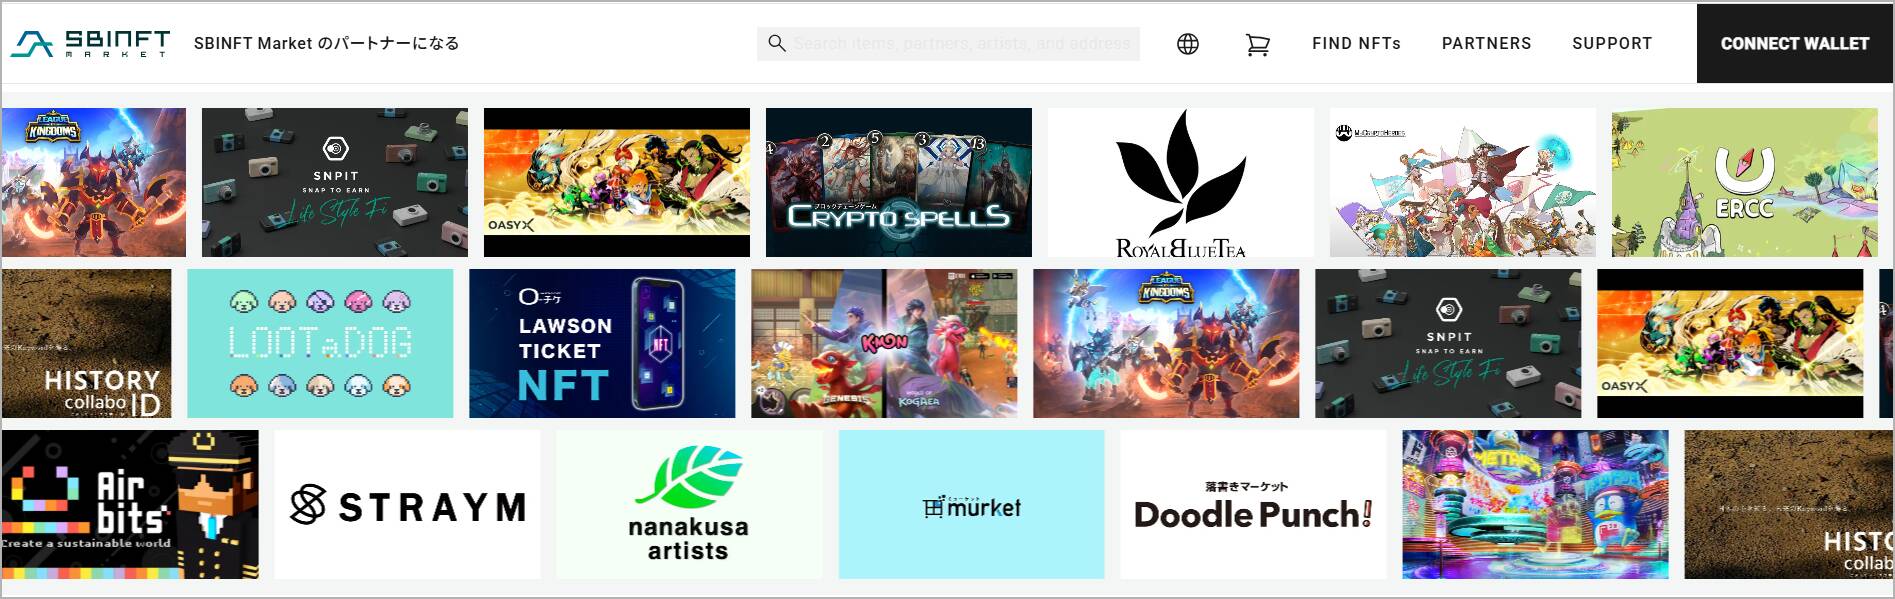Open the LOOTaDOG banner

coord(320,343)
